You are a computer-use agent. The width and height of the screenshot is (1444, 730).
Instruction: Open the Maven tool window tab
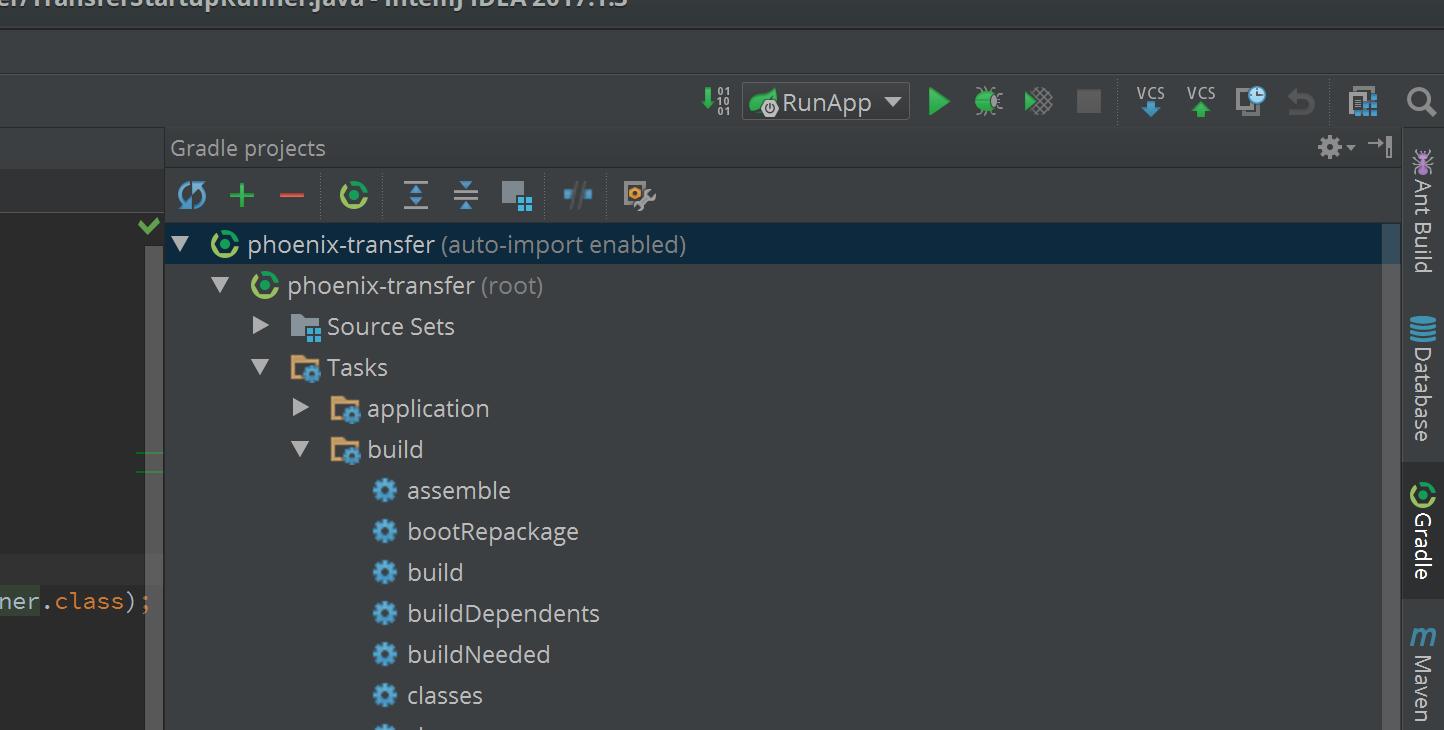tap(1423, 673)
